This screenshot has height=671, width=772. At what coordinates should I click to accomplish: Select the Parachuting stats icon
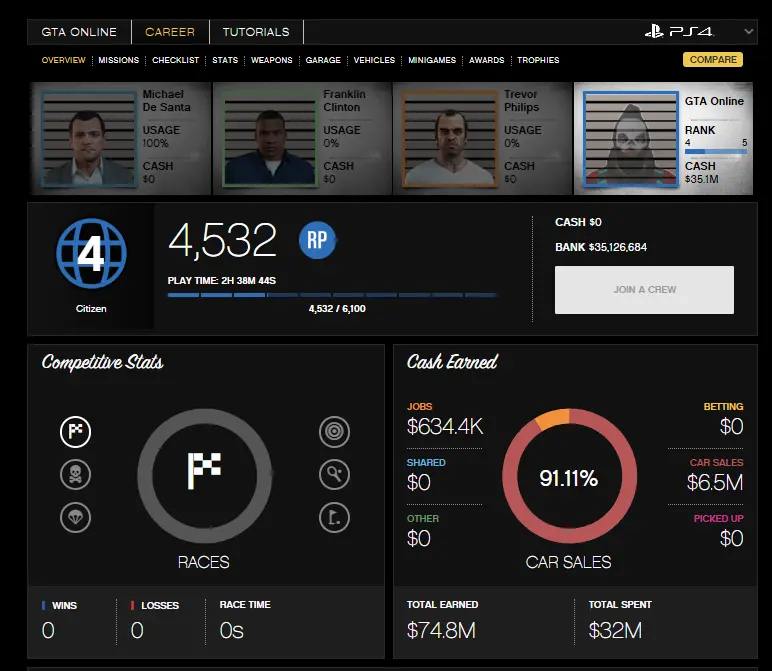click(x=76, y=517)
